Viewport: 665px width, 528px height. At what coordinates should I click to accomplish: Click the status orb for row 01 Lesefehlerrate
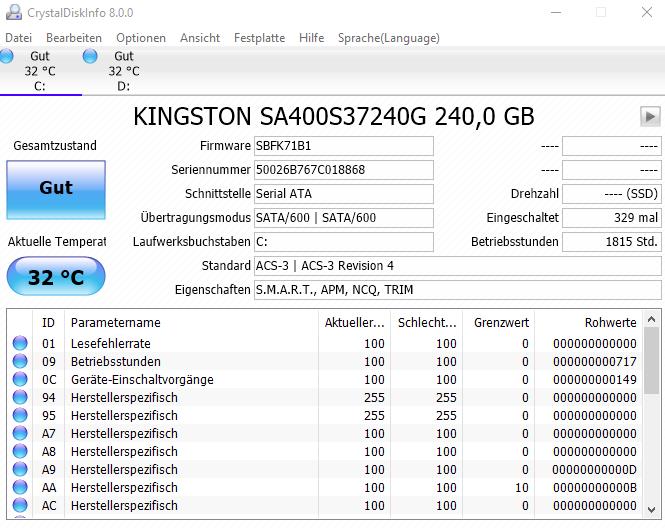coord(20,343)
